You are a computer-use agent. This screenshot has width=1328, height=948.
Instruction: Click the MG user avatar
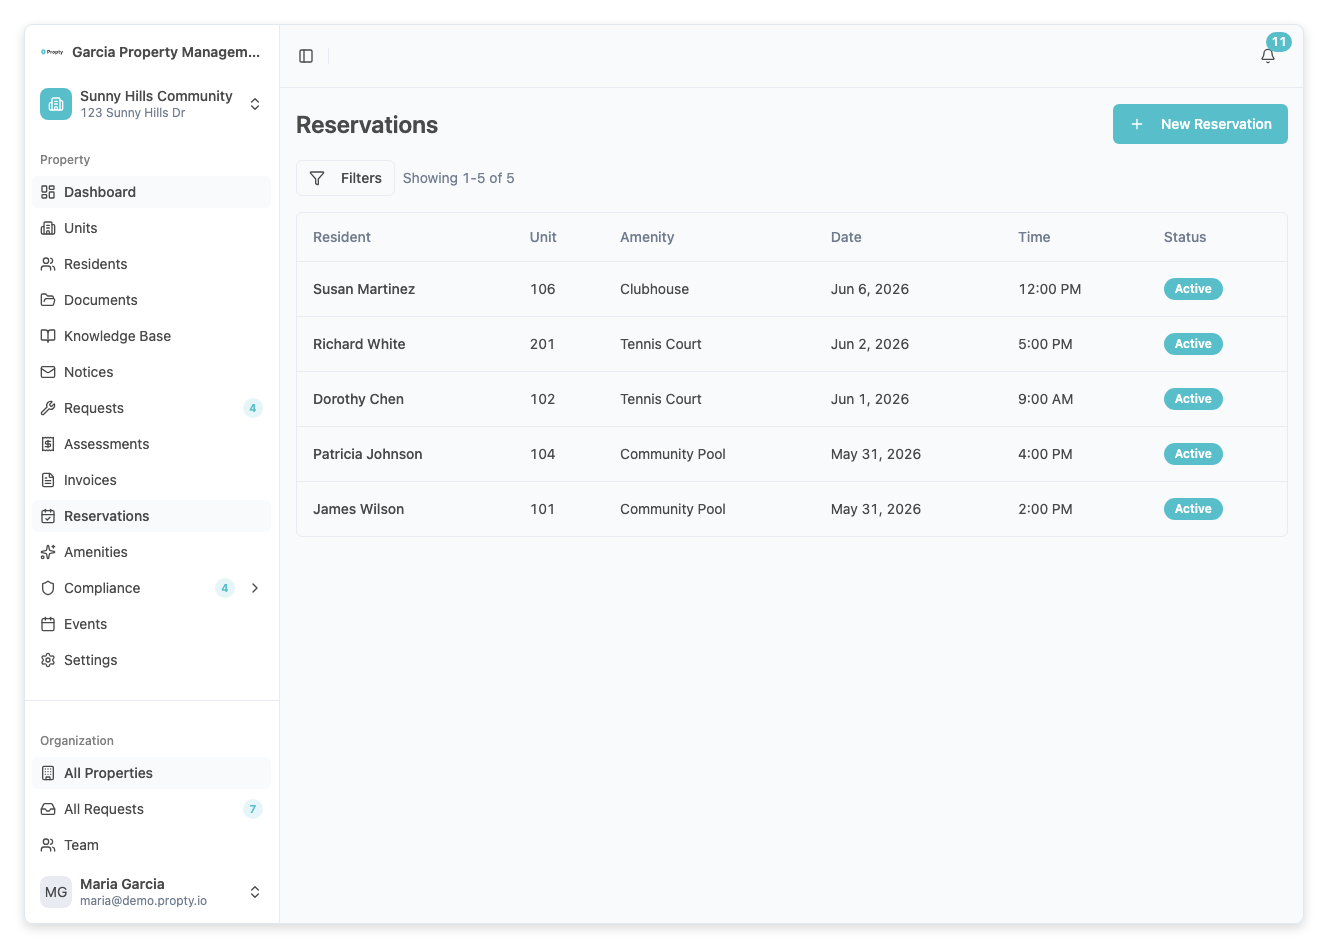point(56,892)
